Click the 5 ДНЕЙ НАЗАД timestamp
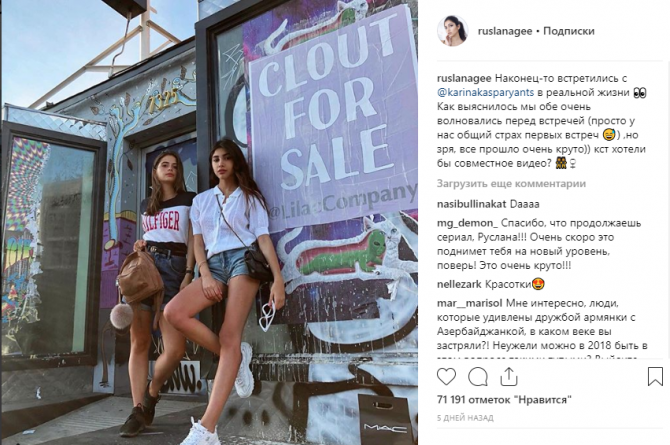 point(465,418)
